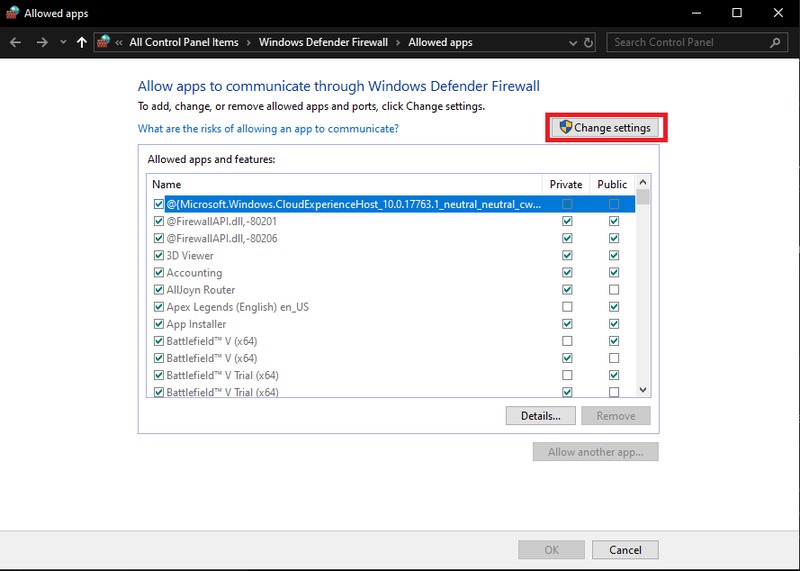Open the recent locations dropdown arrow
Image resolution: width=800 pixels, height=571 pixels.
[63, 43]
